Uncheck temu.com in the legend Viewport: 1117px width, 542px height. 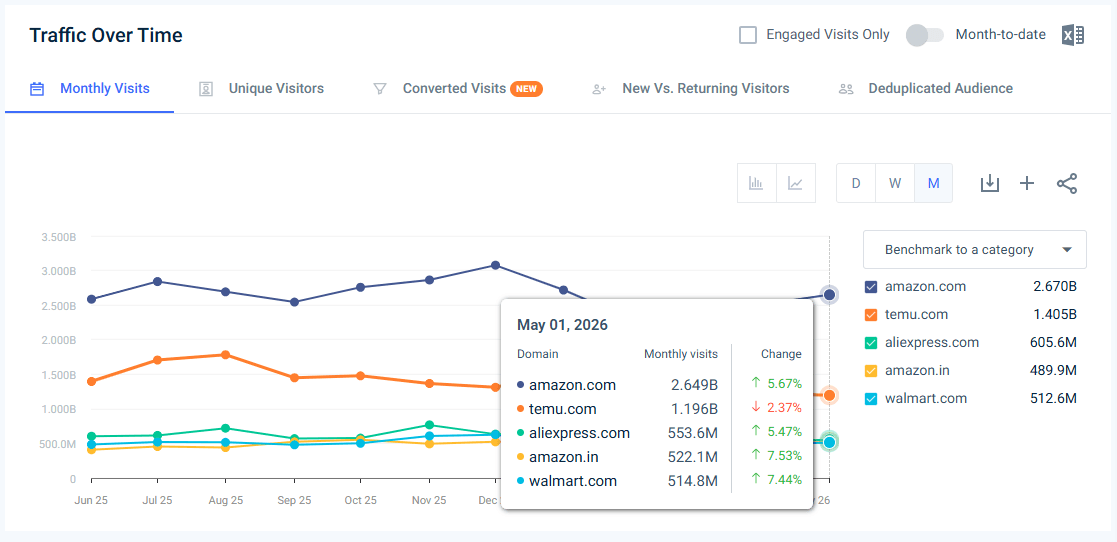(871, 315)
